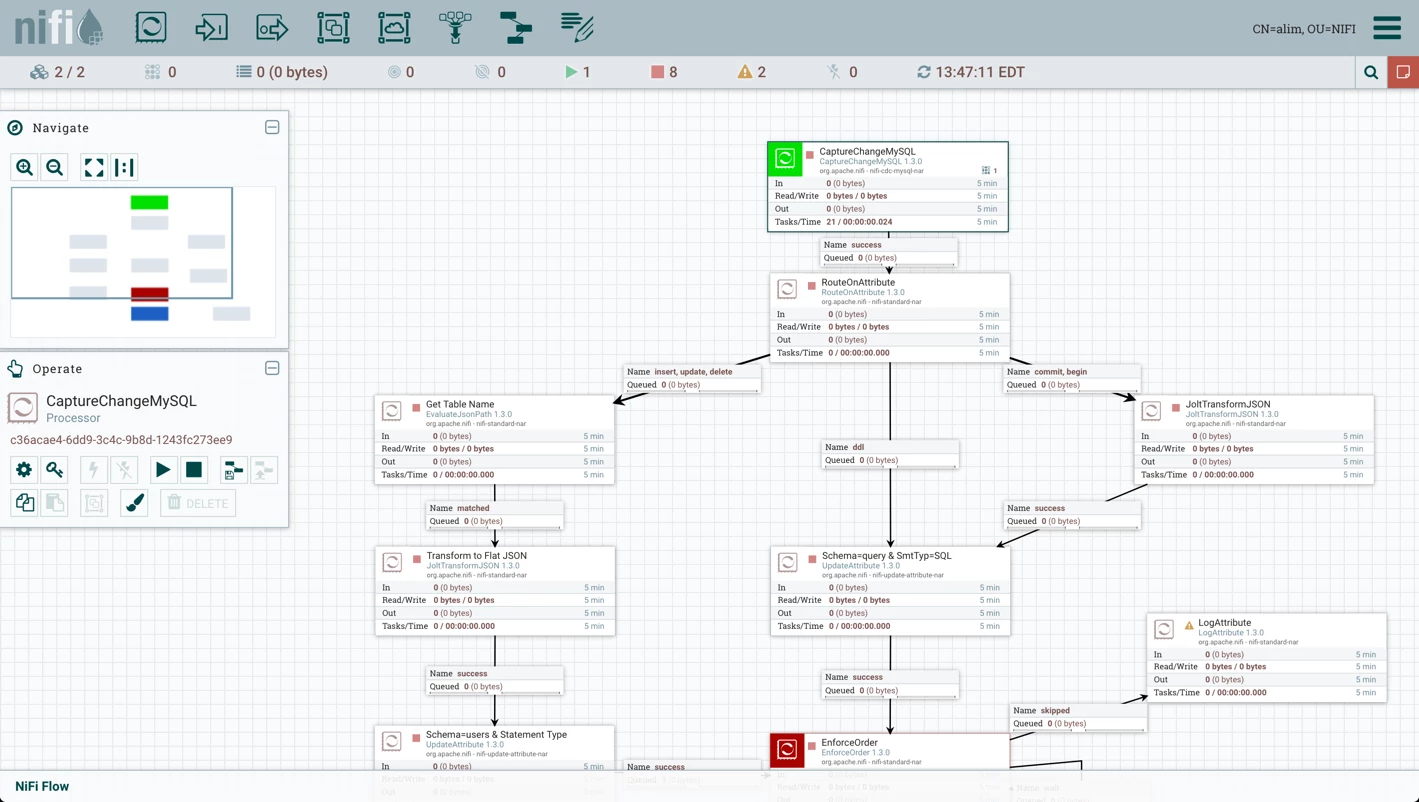This screenshot has width=1419, height=802.
Task: Click the invalid components warning count
Action: (752, 72)
